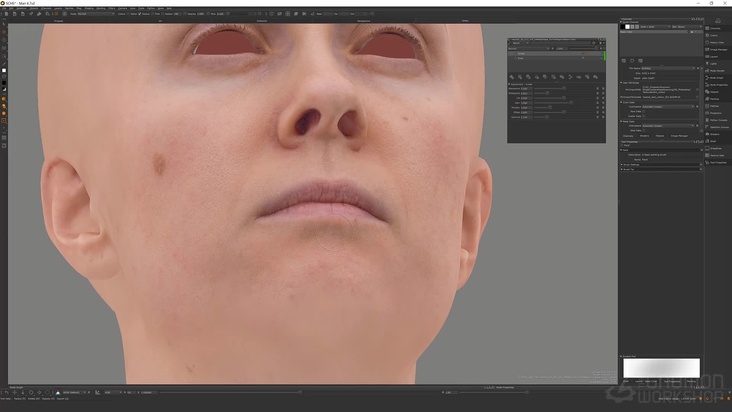Screen dimensions: 732x412
Task: Select the Base layer in the floating panel
Action: [555, 58]
